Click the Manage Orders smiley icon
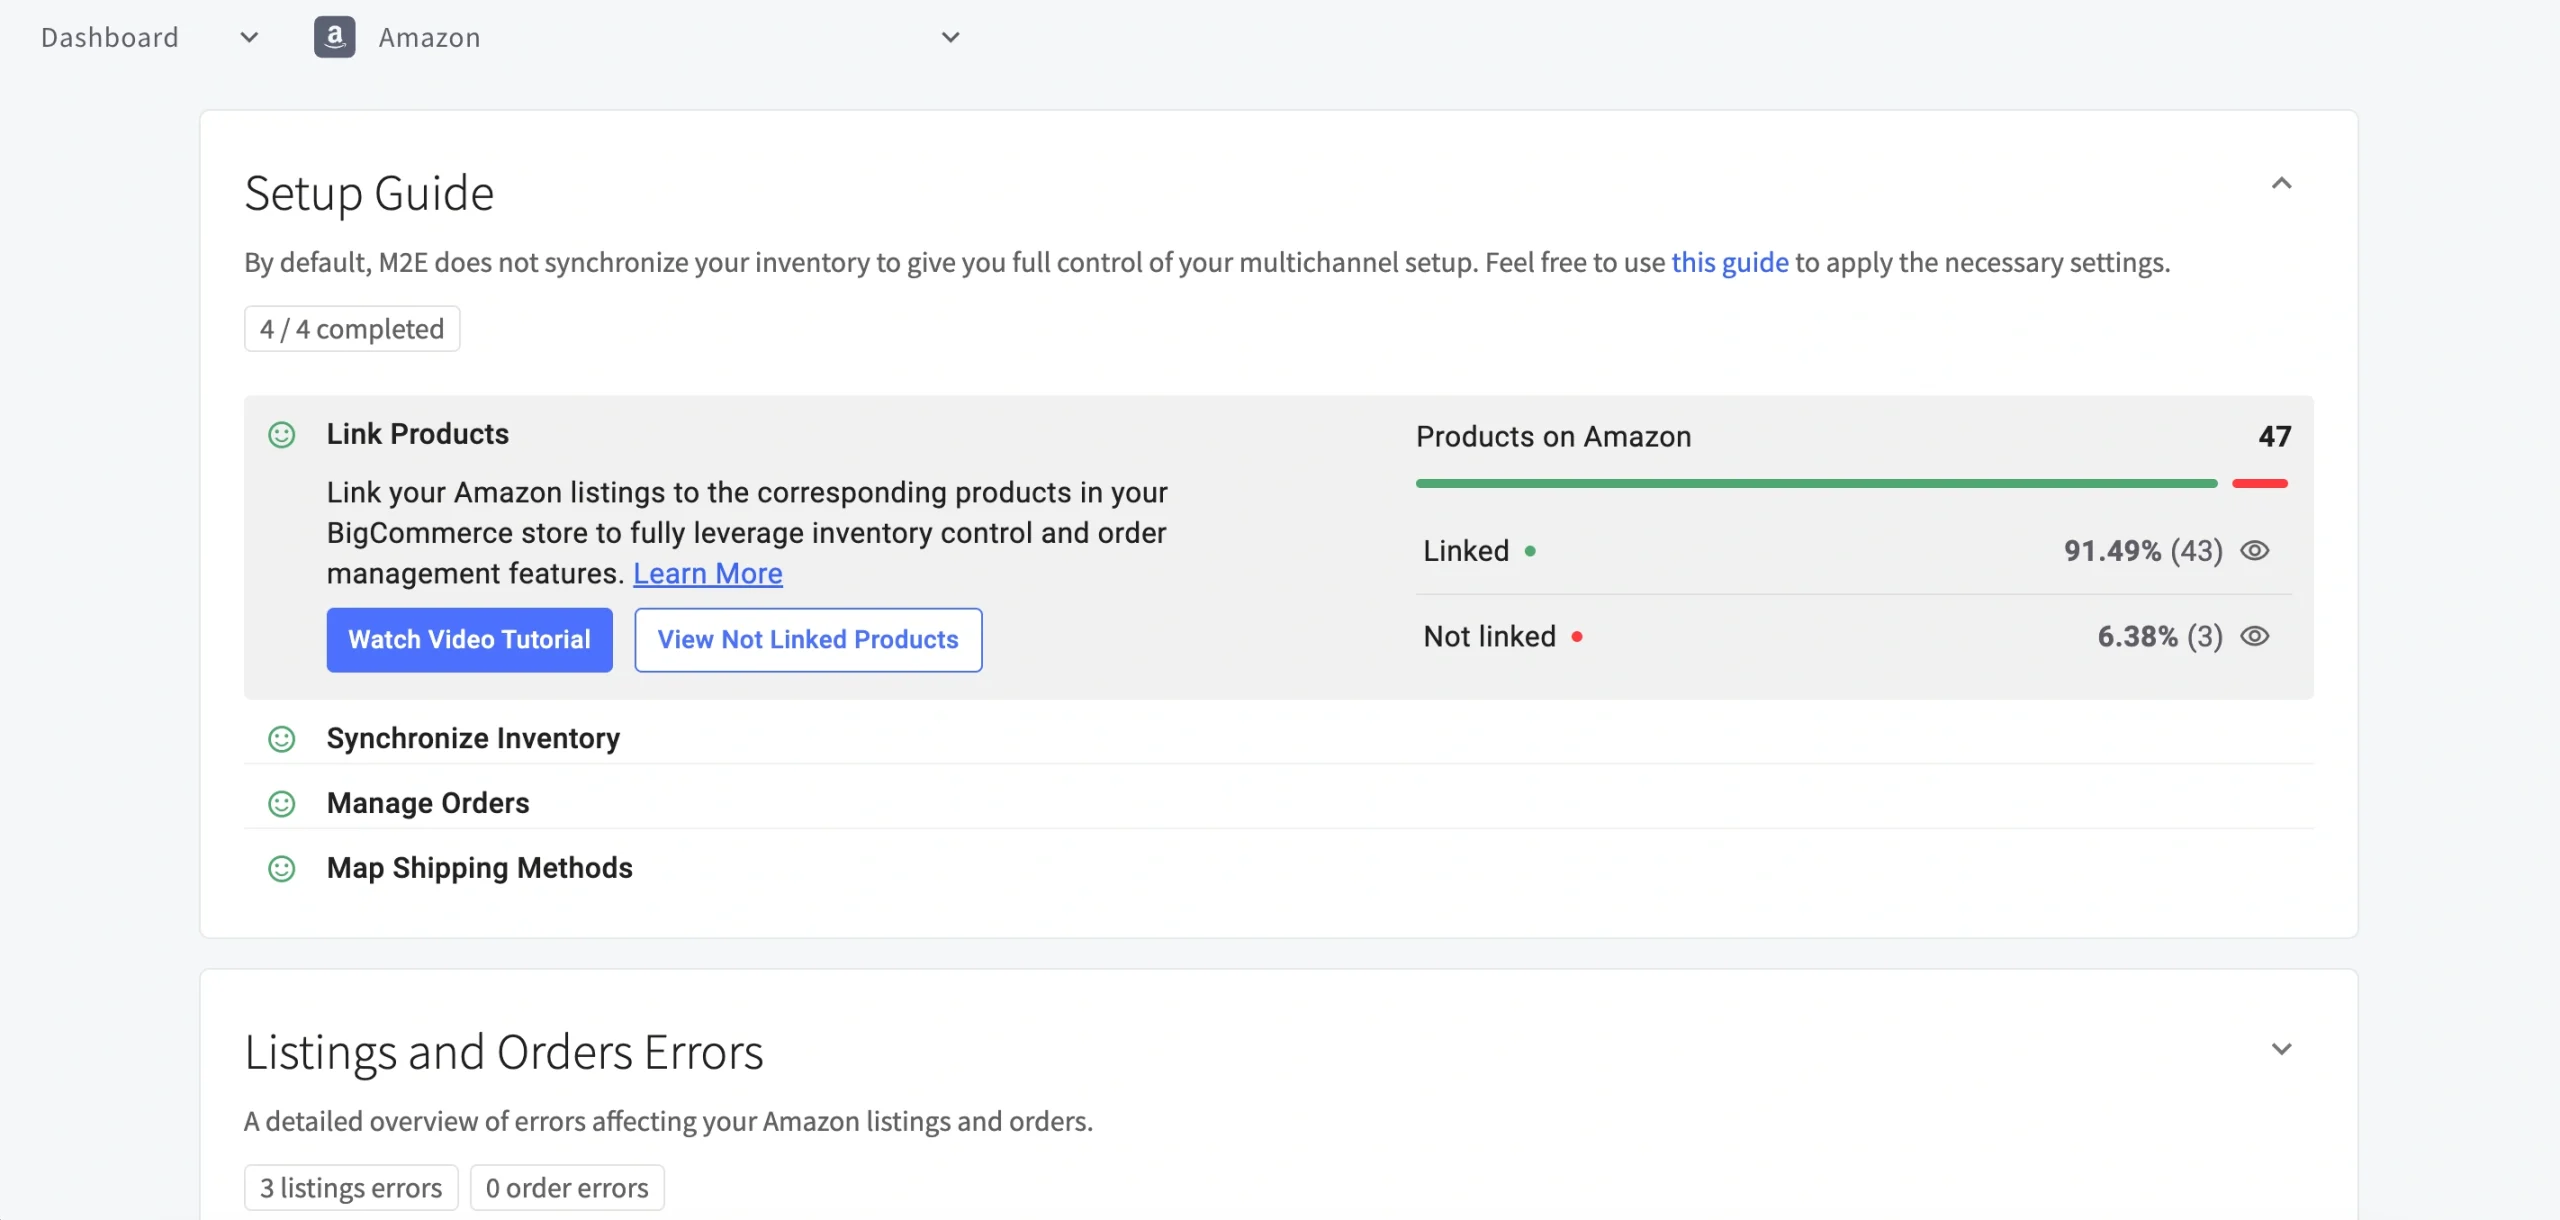Screen dimensions: 2560x1220 pyautogui.click(x=282, y=803)
